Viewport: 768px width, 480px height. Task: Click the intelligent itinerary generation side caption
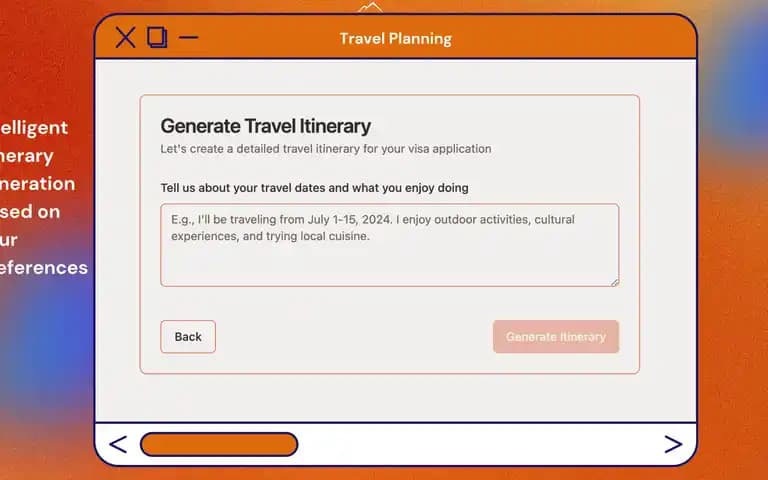[x=43, y=197]
